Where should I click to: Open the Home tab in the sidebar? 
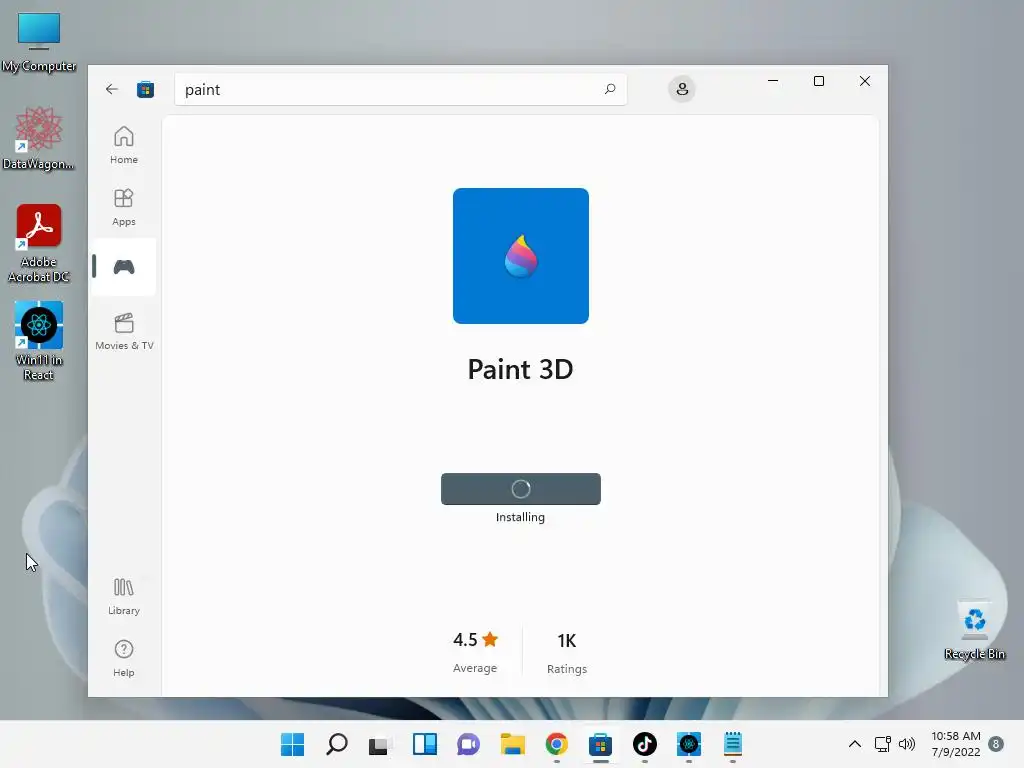pos(123,145)
